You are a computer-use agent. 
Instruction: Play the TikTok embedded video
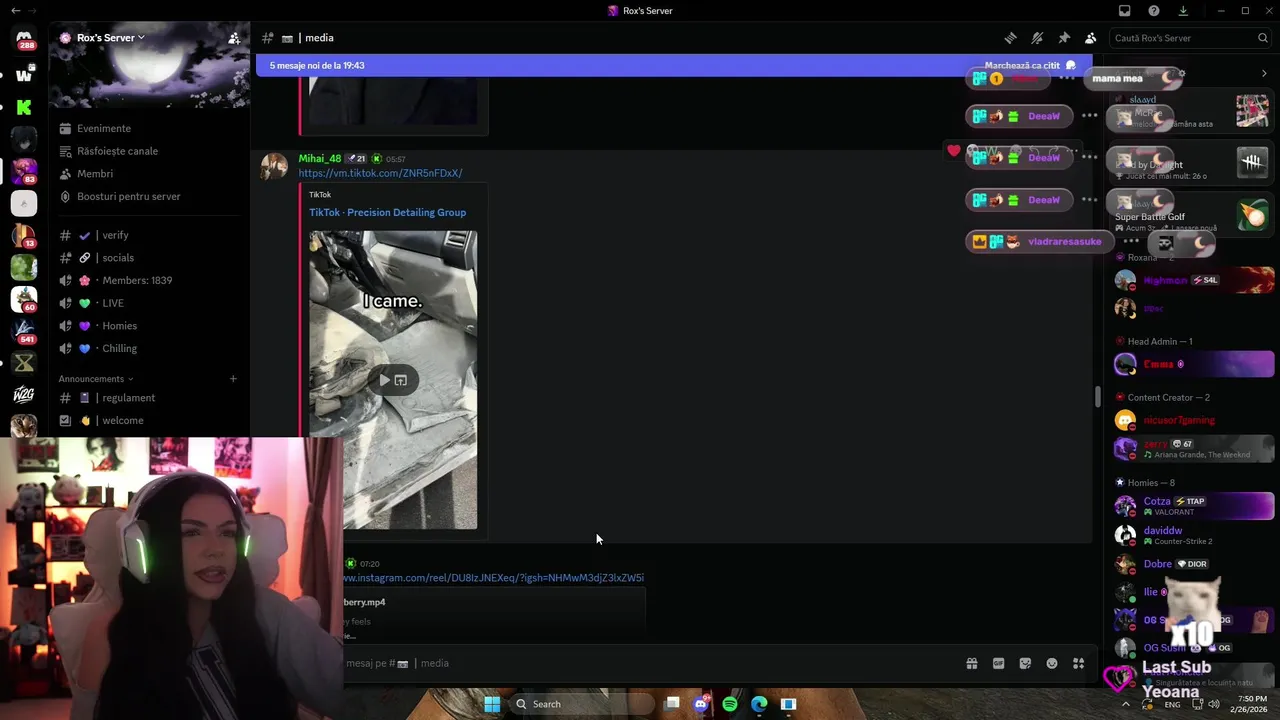tap(385, 380)
